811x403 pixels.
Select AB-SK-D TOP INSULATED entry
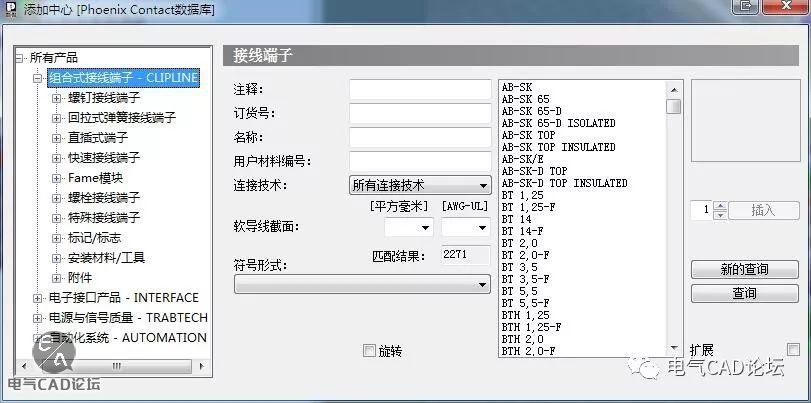564,183
